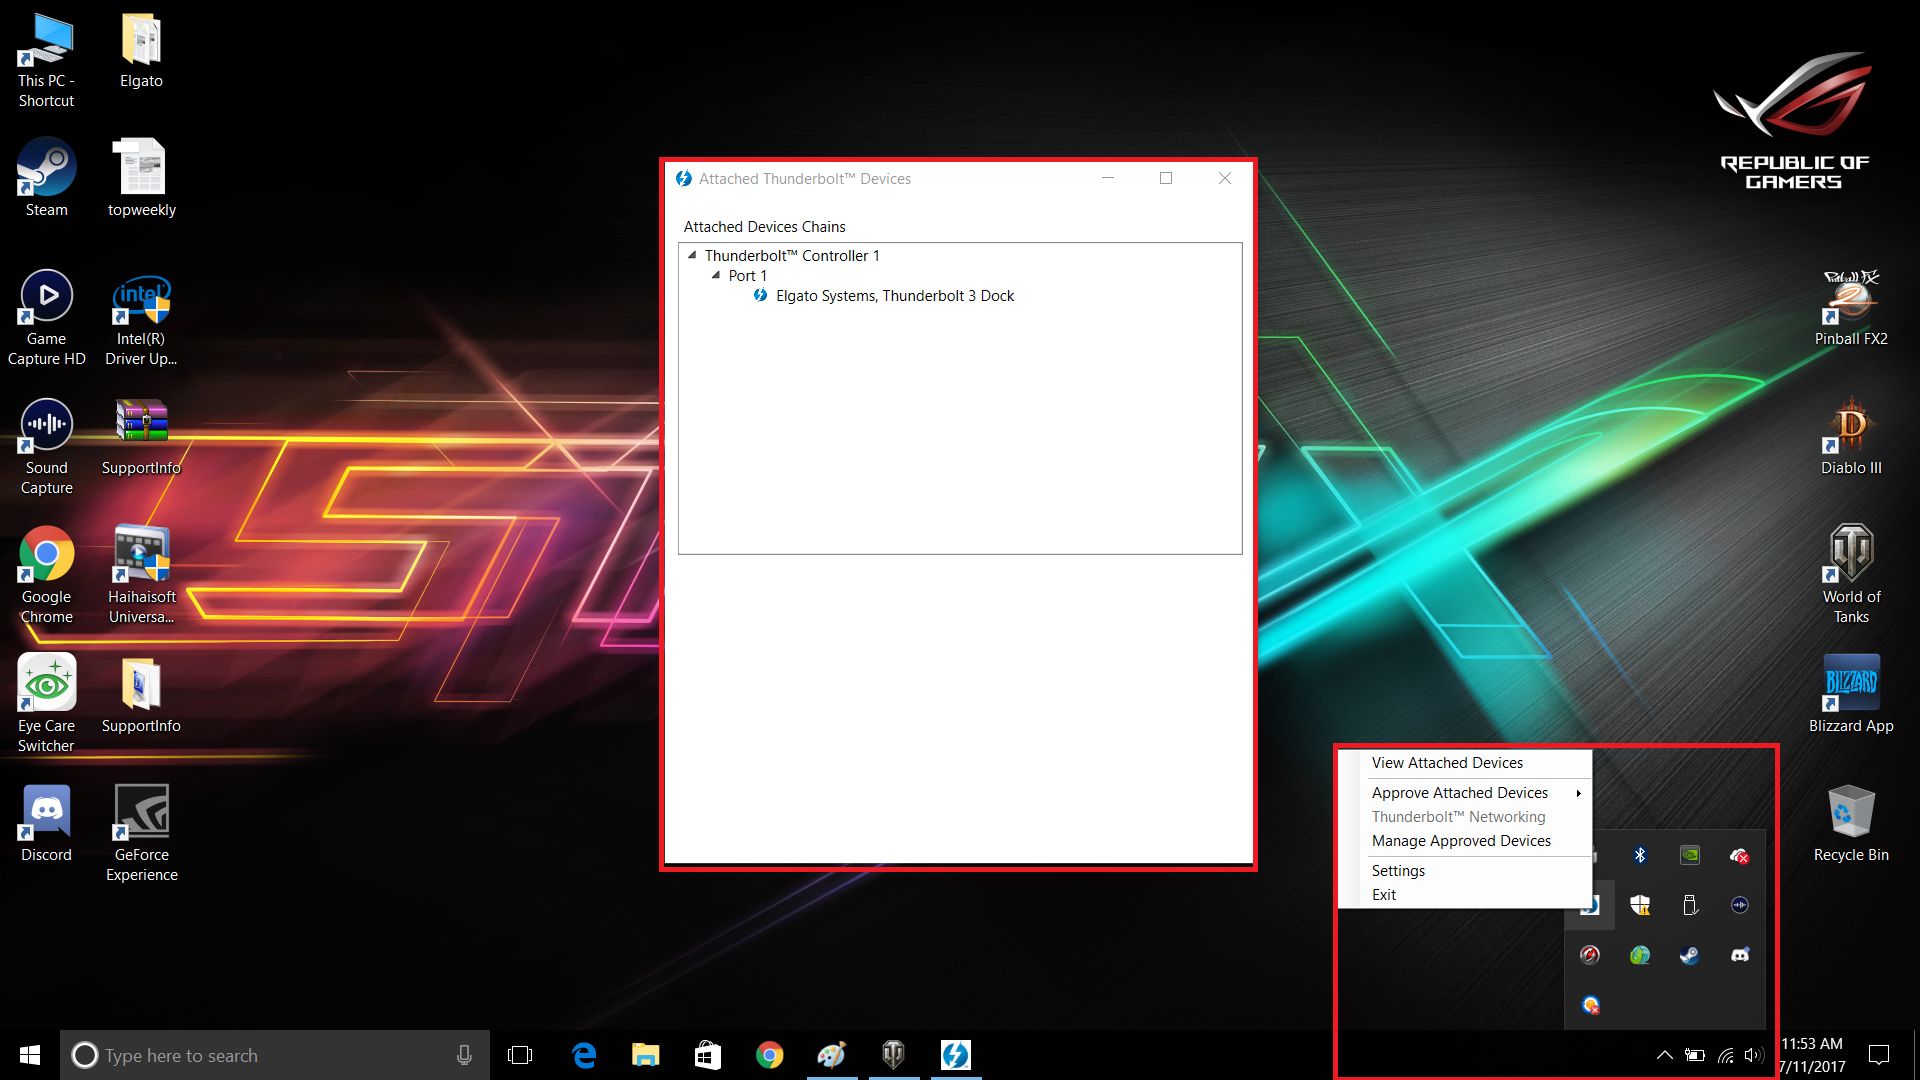Launch Microsoft Edge from the taskbar
1920x1080 pixels.
[x=584, y=1055]
